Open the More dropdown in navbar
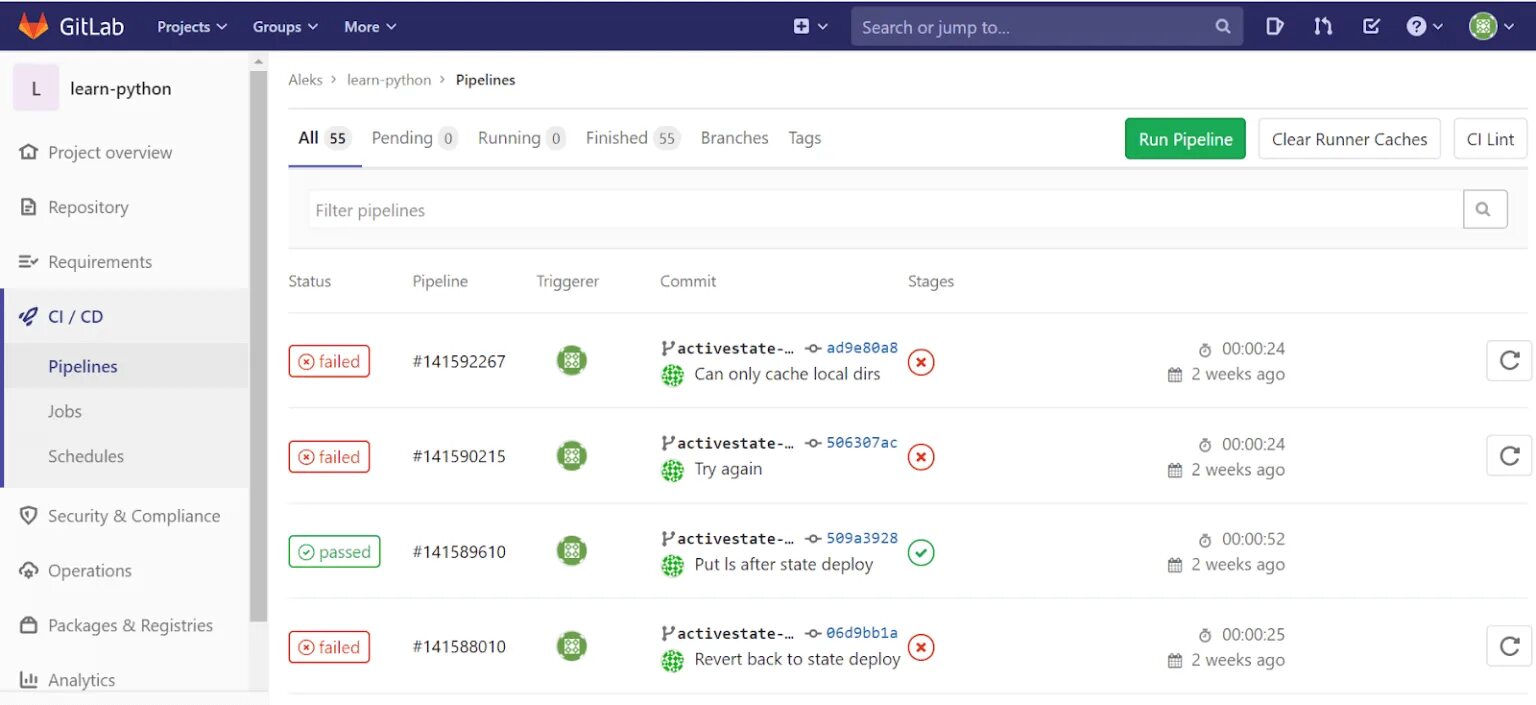Screen dimensions: 1536x705 click(x=370, y=27)
